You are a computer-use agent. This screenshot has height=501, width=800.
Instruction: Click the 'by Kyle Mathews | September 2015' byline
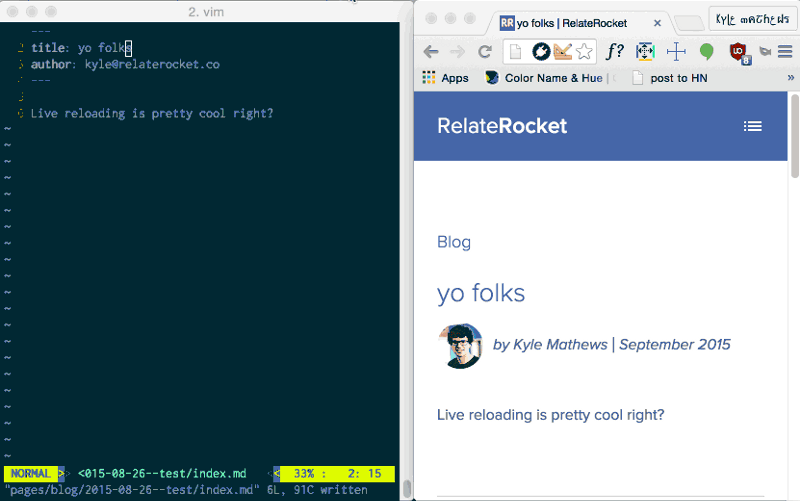click(612, 345)
